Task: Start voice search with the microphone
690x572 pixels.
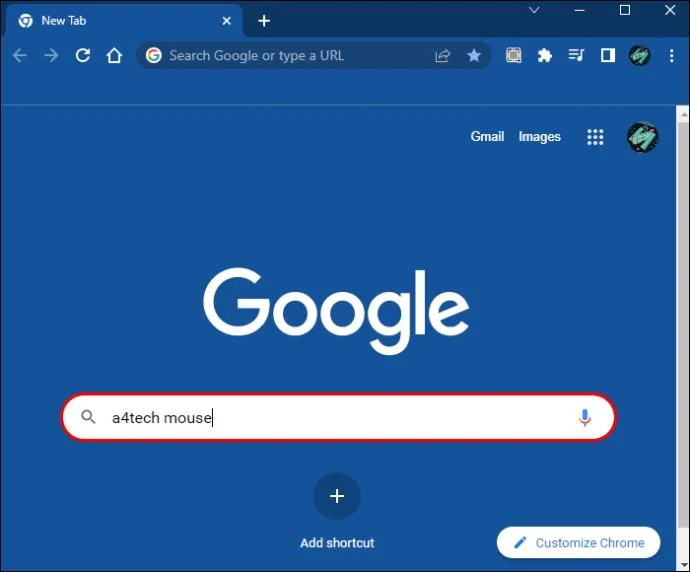Action: point(585,417)
